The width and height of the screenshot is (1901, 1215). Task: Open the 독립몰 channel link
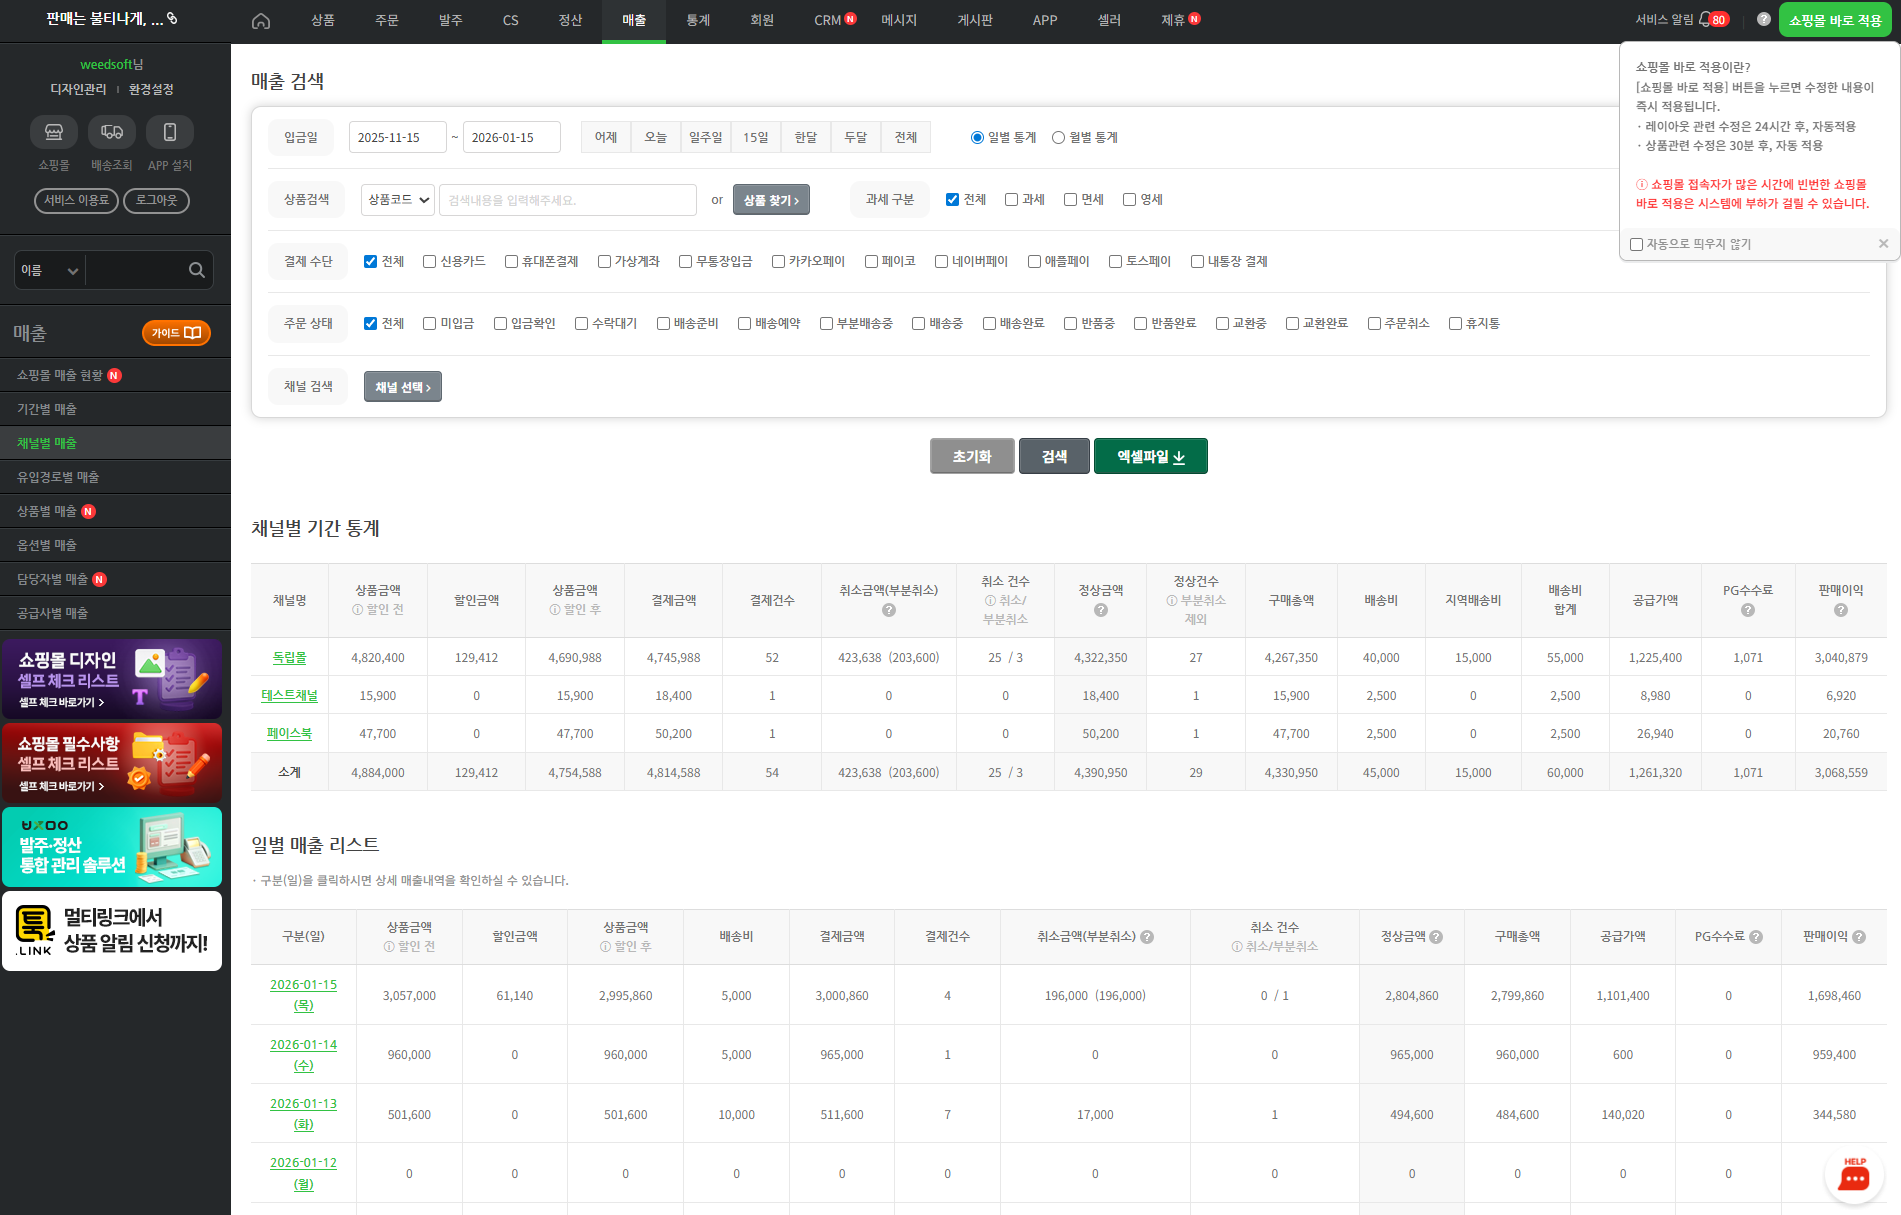(x=290, y=658)
